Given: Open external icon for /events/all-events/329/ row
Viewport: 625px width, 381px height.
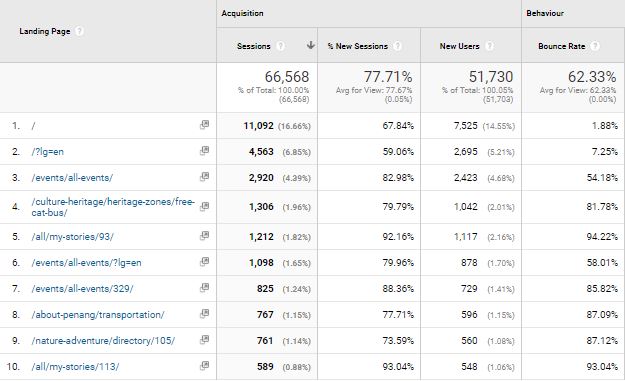Looking at the screenshot, I should click(x=204, y=288).
